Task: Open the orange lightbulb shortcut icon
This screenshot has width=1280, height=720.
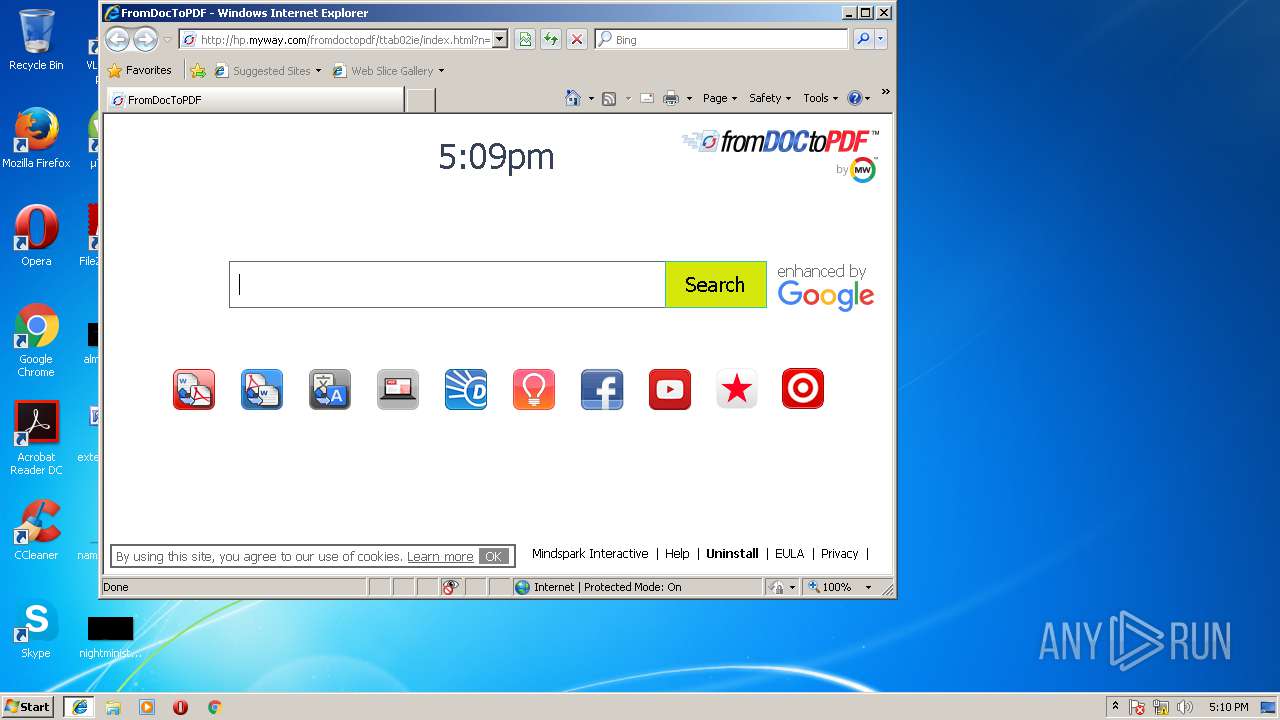Action: 534,389
